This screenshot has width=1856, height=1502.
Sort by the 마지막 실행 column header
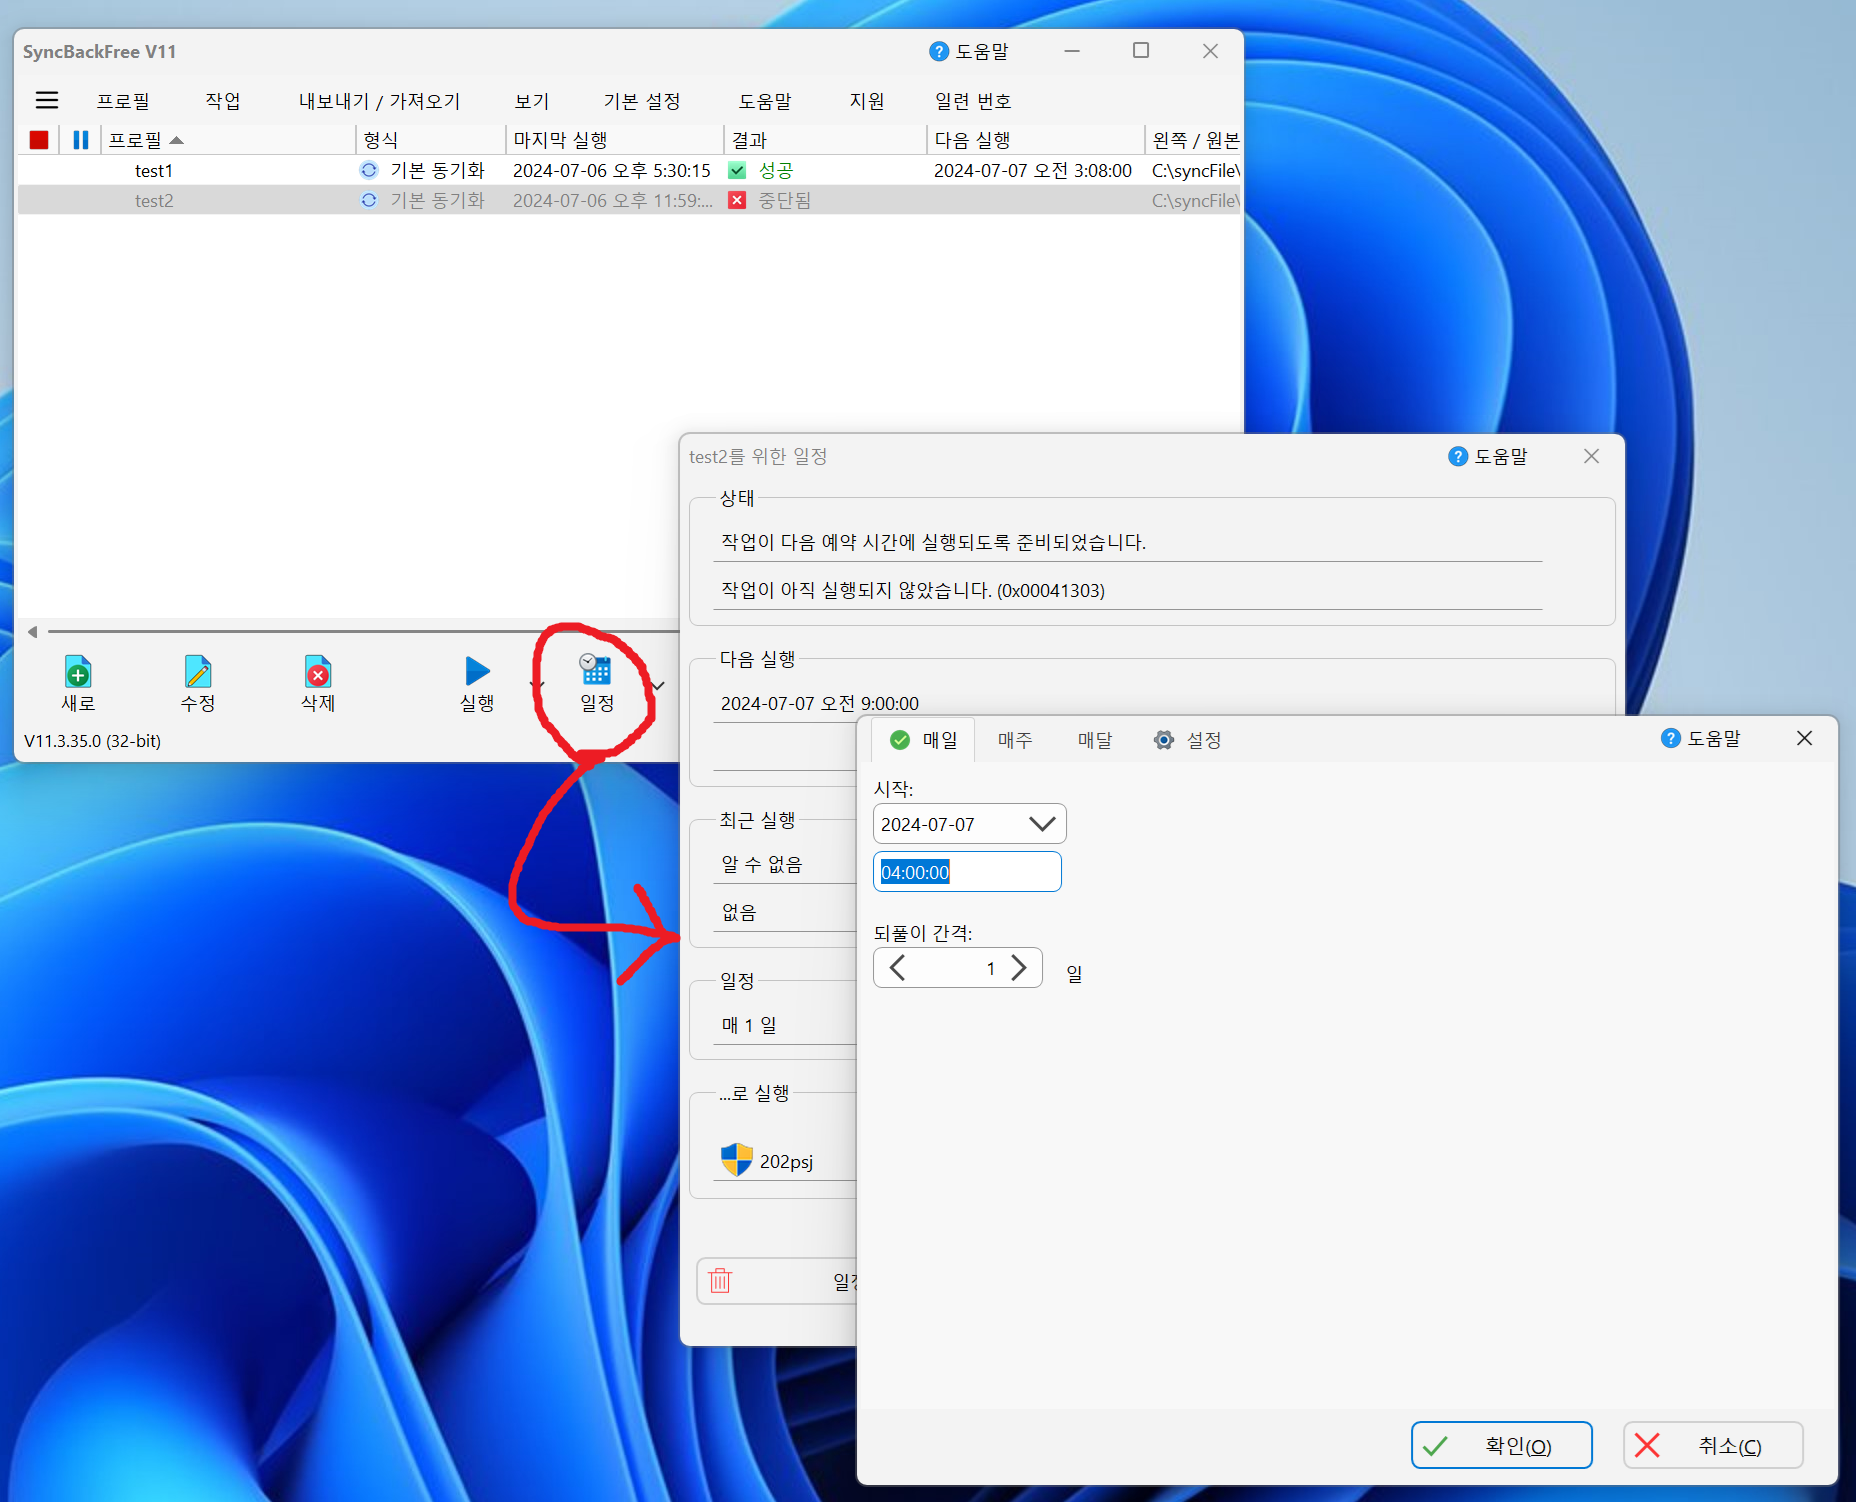(x=615, y=140)
